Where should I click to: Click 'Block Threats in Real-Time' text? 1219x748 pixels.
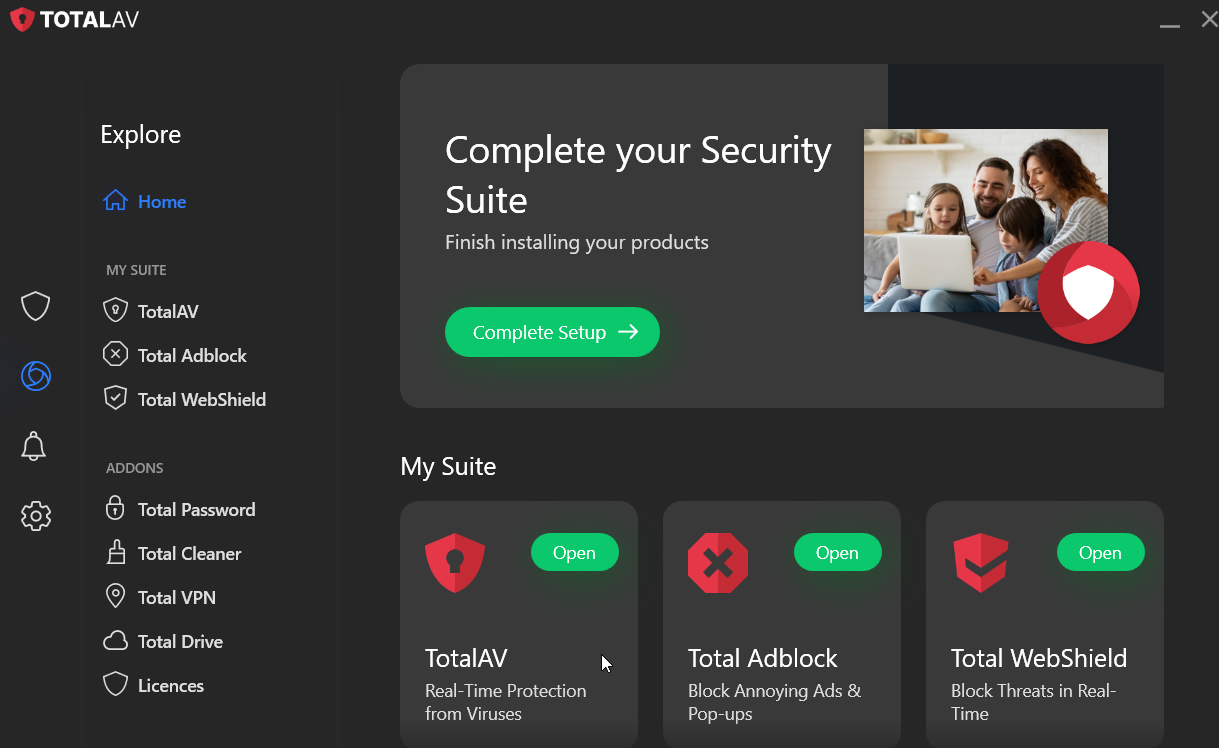click(x=1033, y=702)
